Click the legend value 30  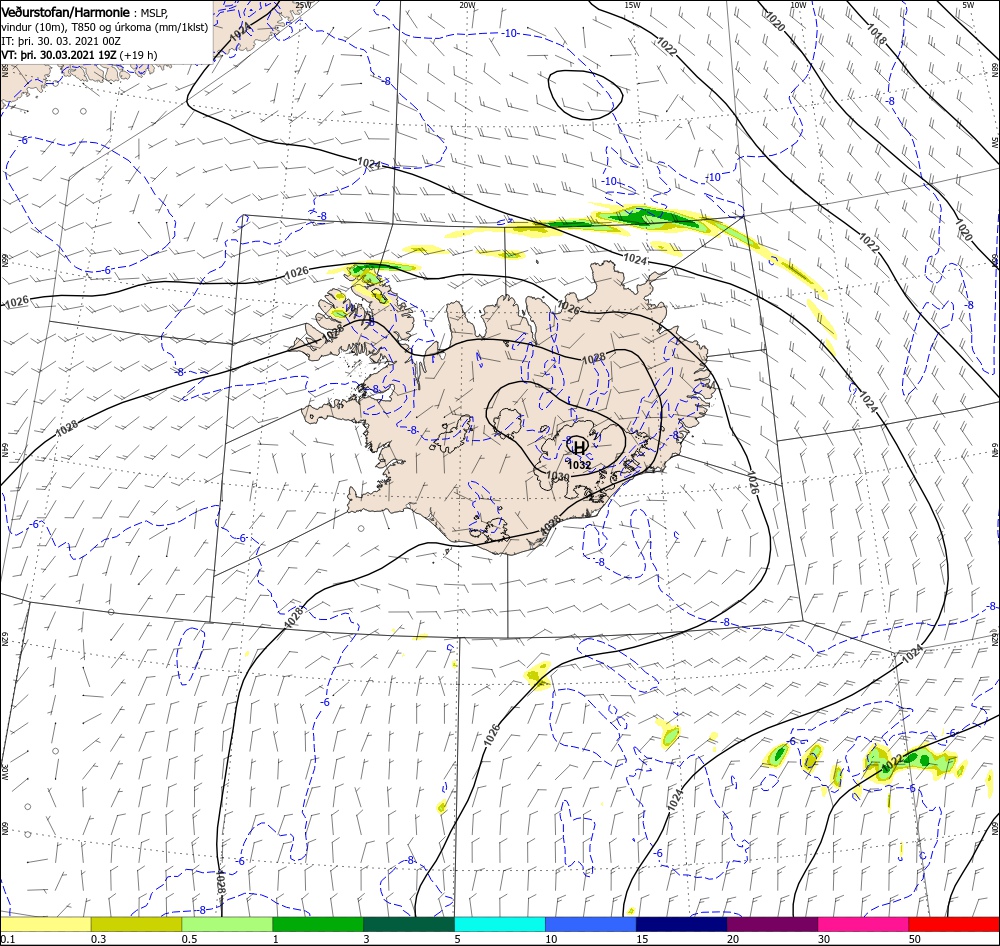click(x=824, y=938)
